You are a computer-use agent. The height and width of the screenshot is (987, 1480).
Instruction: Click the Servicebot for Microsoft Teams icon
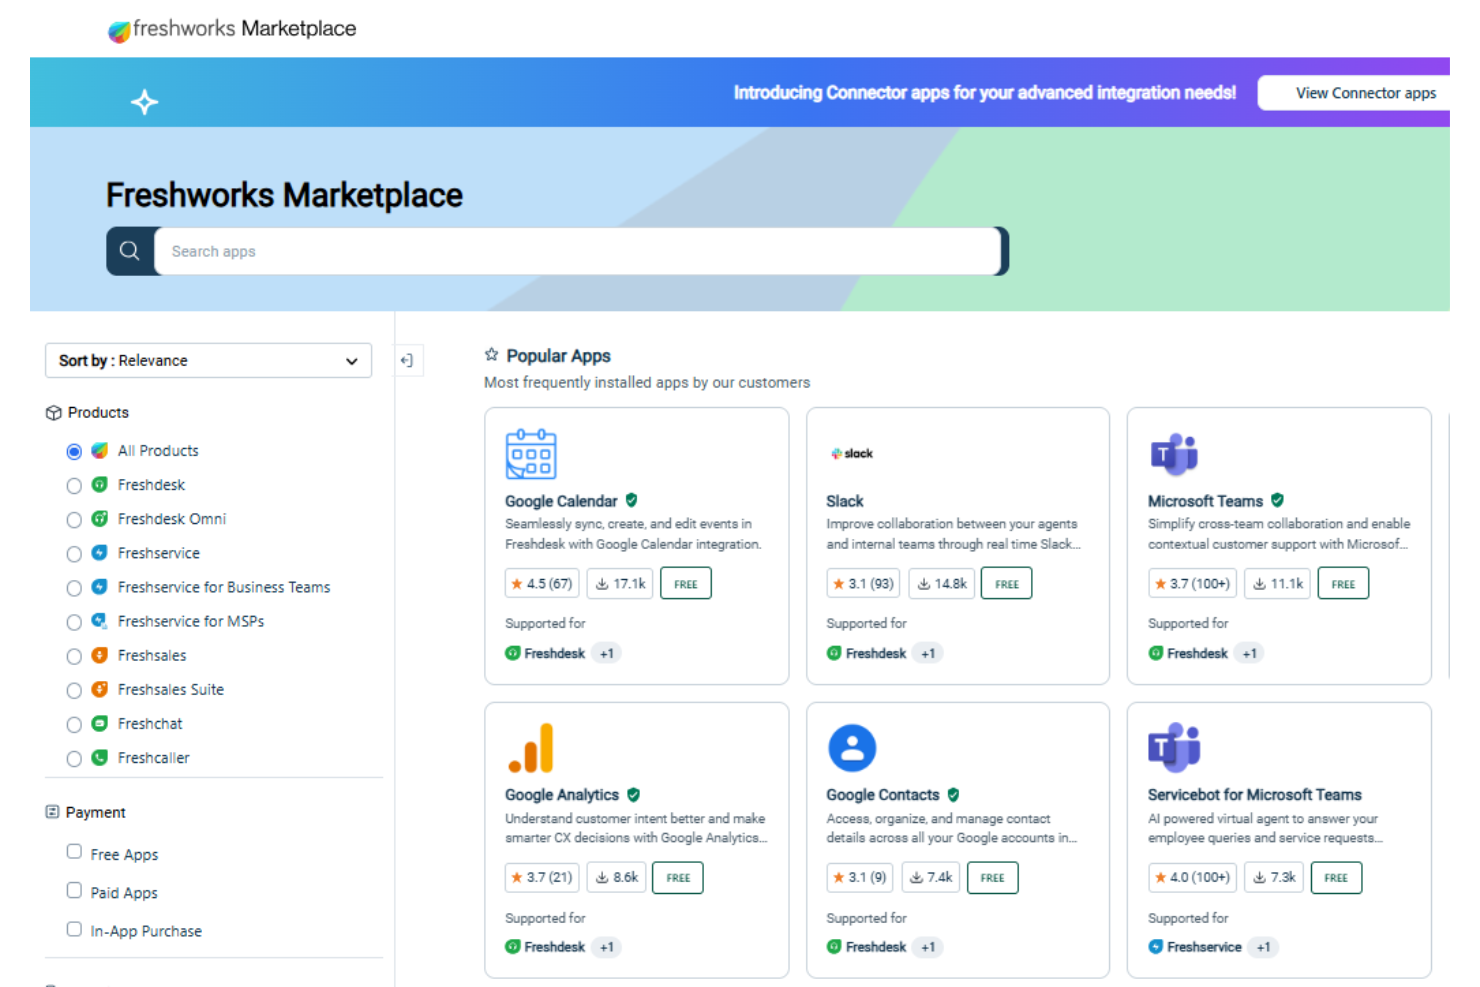click(1173, 748)
